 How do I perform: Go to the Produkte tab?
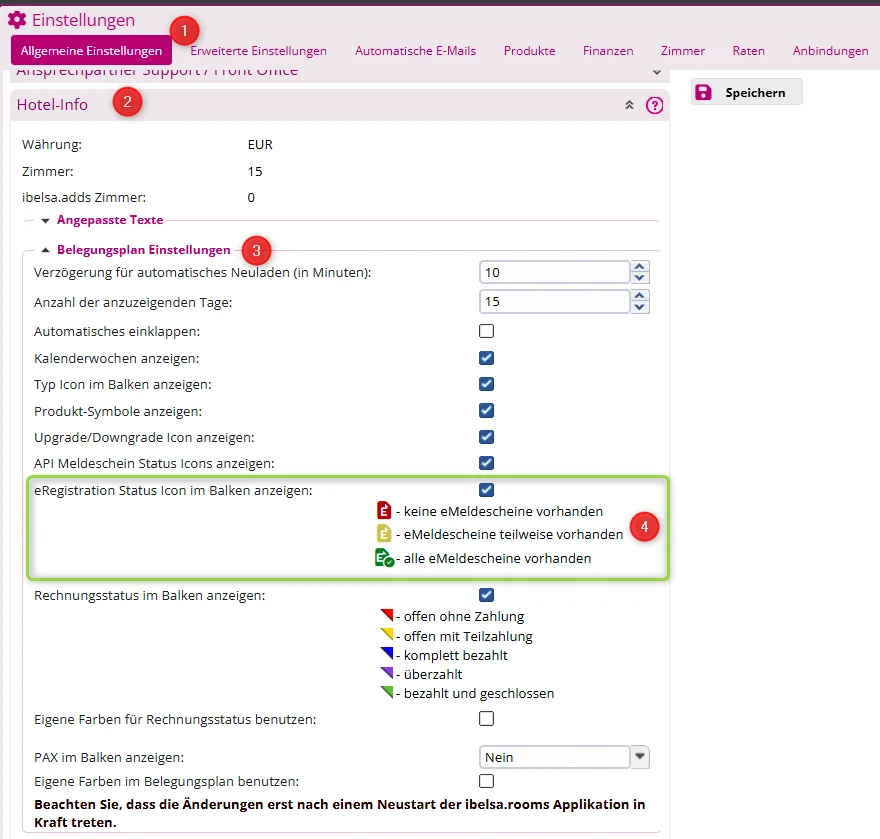click(529, 51)
